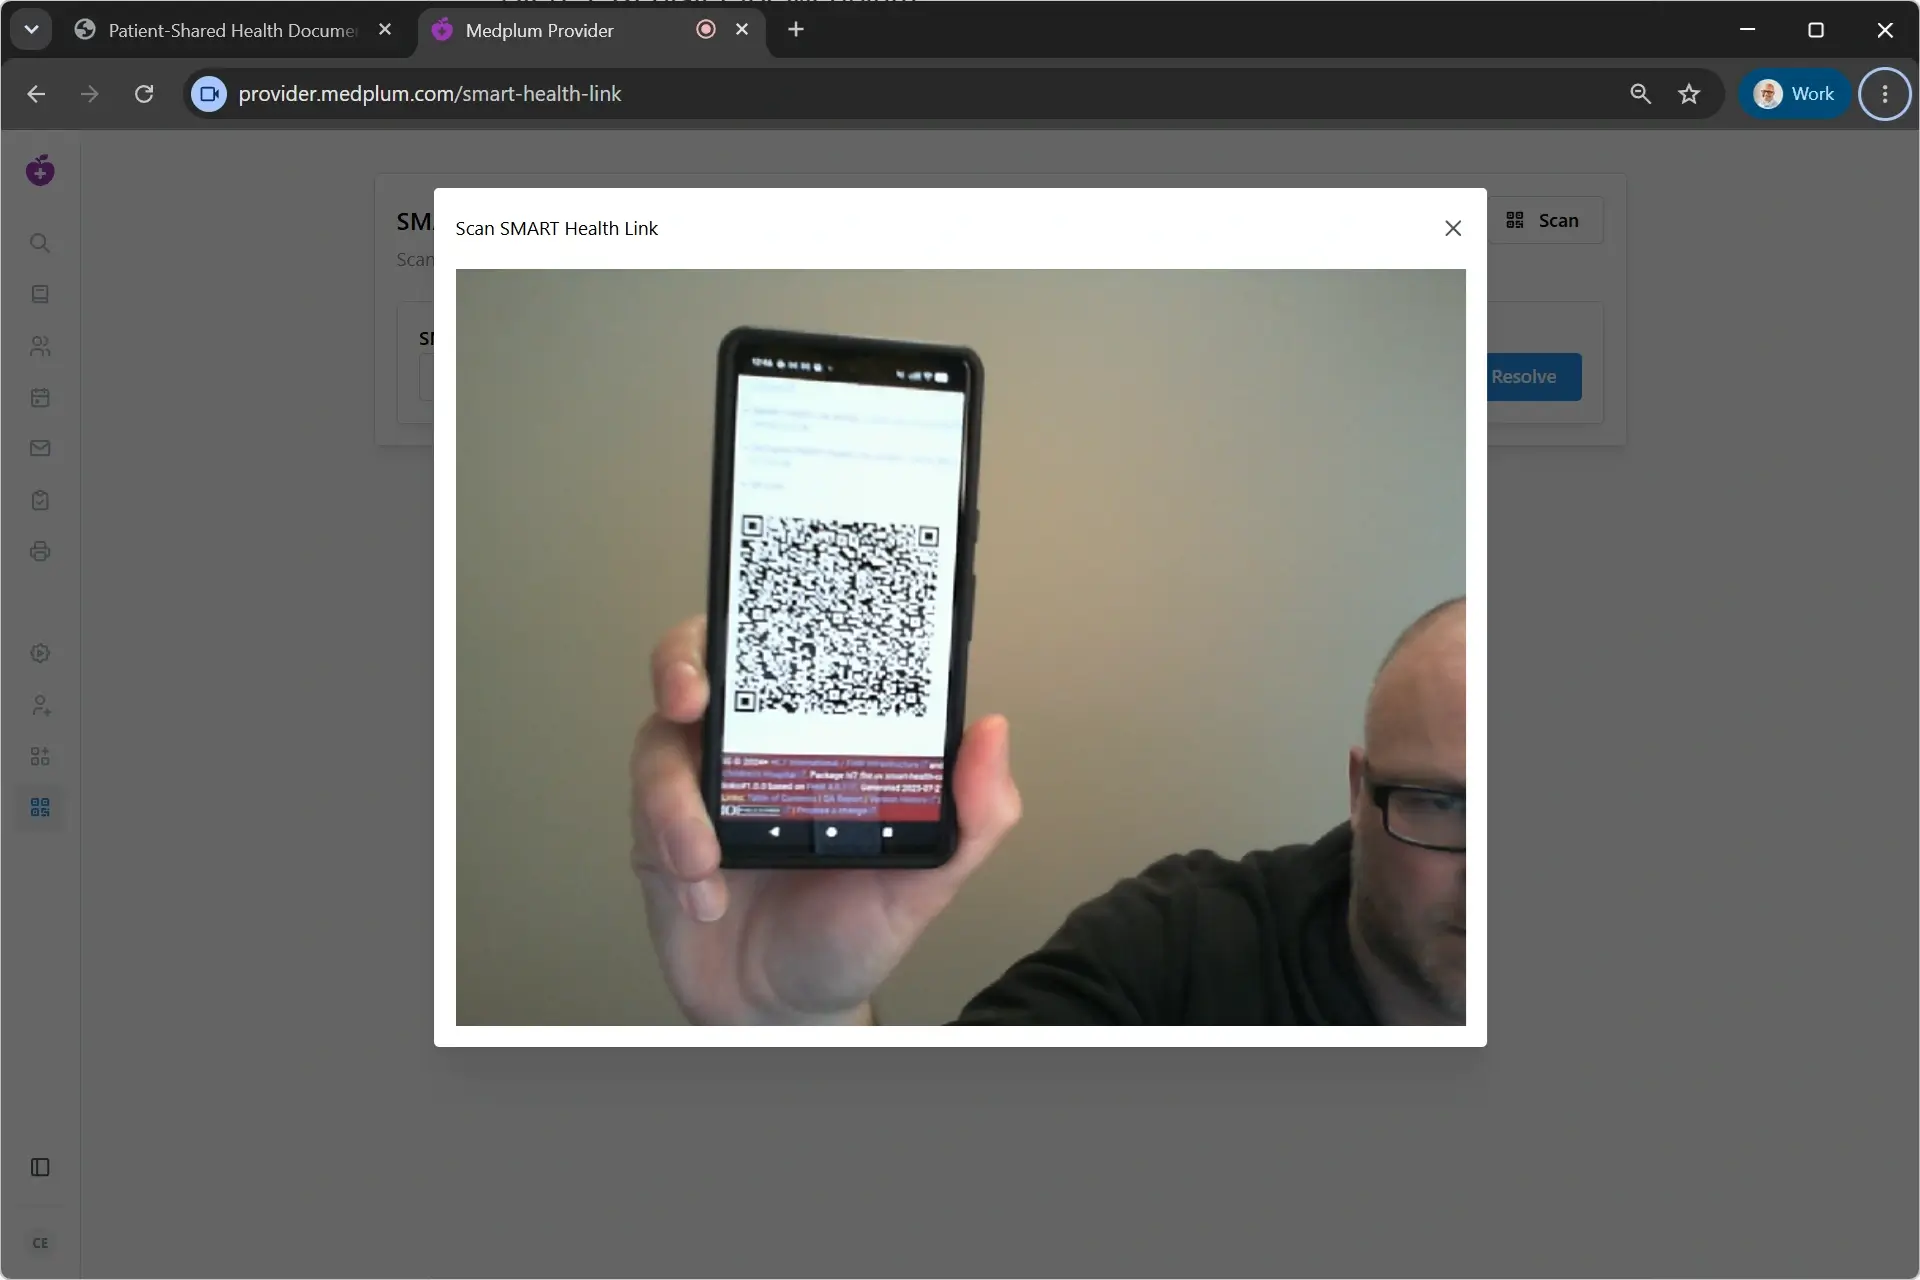This screenshot has height=1280, width=1920.
Task: Go back to the previous page
Action: pos(36,94)
